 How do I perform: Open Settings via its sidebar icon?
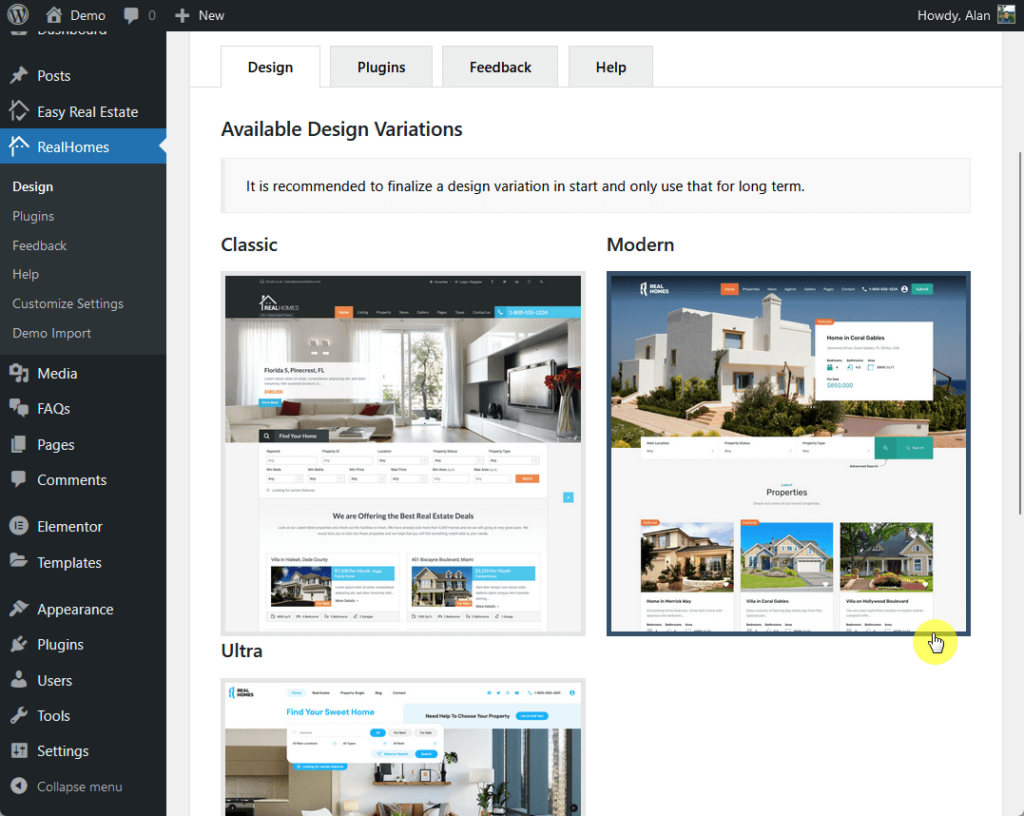18,751
